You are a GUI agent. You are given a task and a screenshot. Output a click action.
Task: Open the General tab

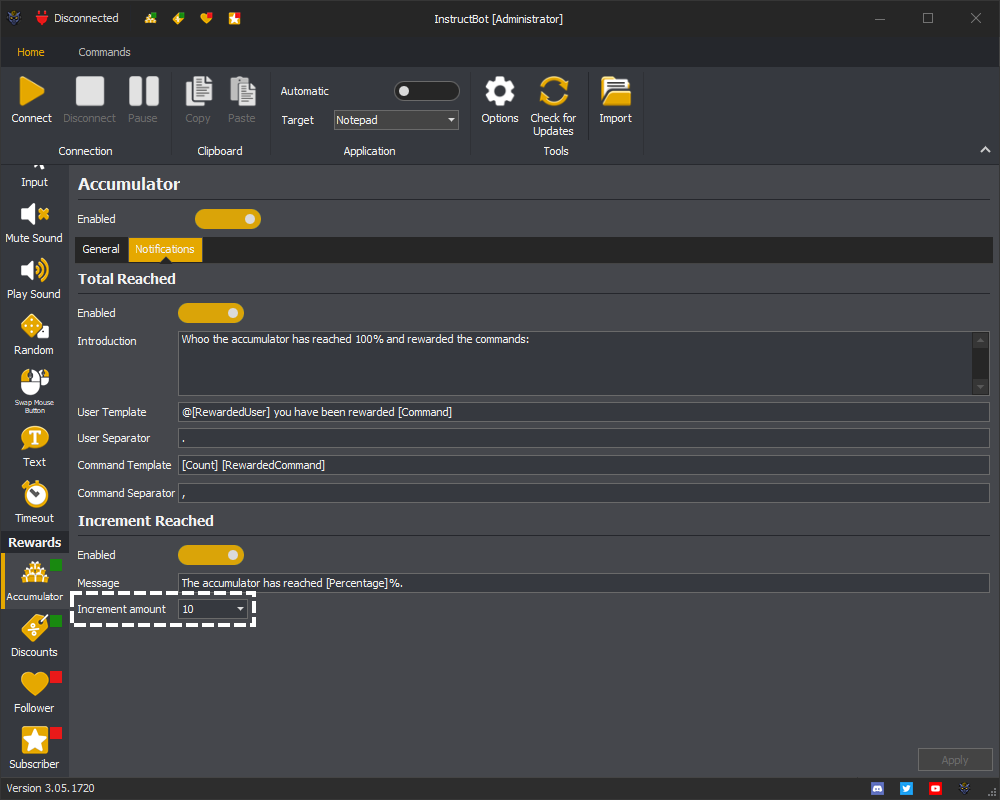click(x=101, y=249)
